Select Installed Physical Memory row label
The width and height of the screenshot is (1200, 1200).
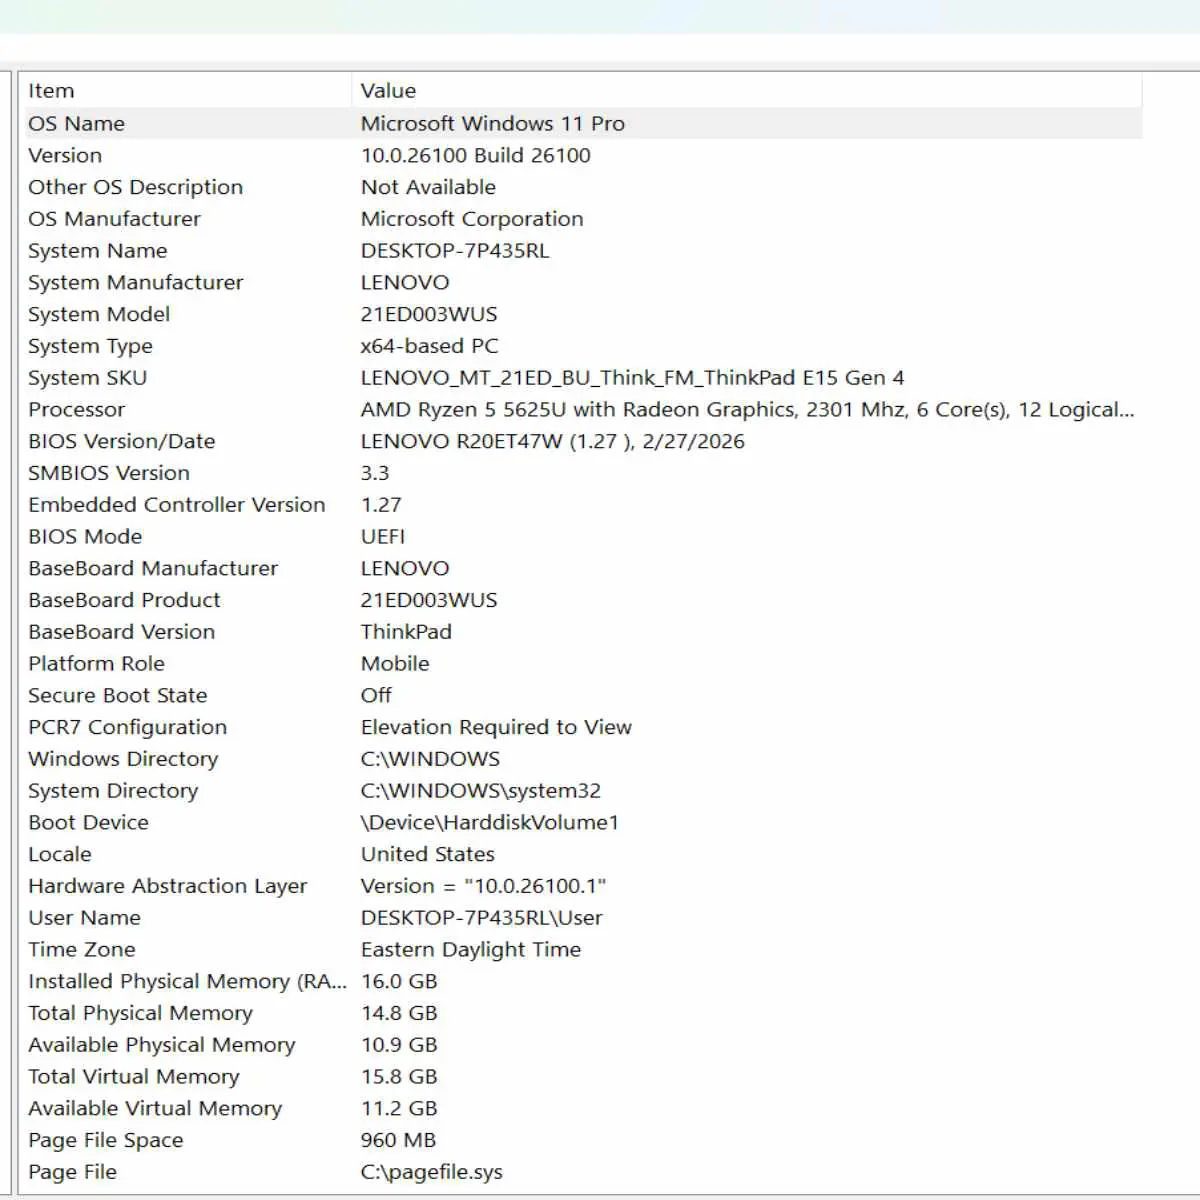(x=187, y=982)
